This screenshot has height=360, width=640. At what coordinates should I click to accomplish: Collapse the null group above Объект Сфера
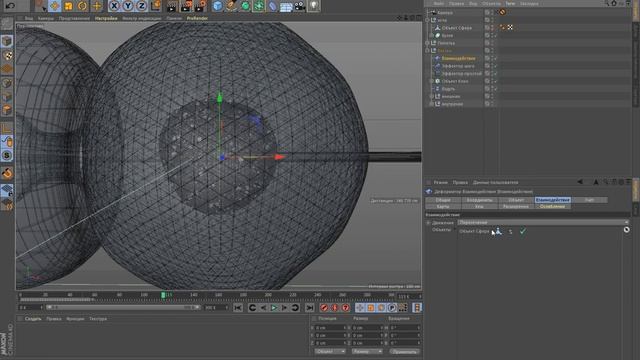tap(427, 20)
